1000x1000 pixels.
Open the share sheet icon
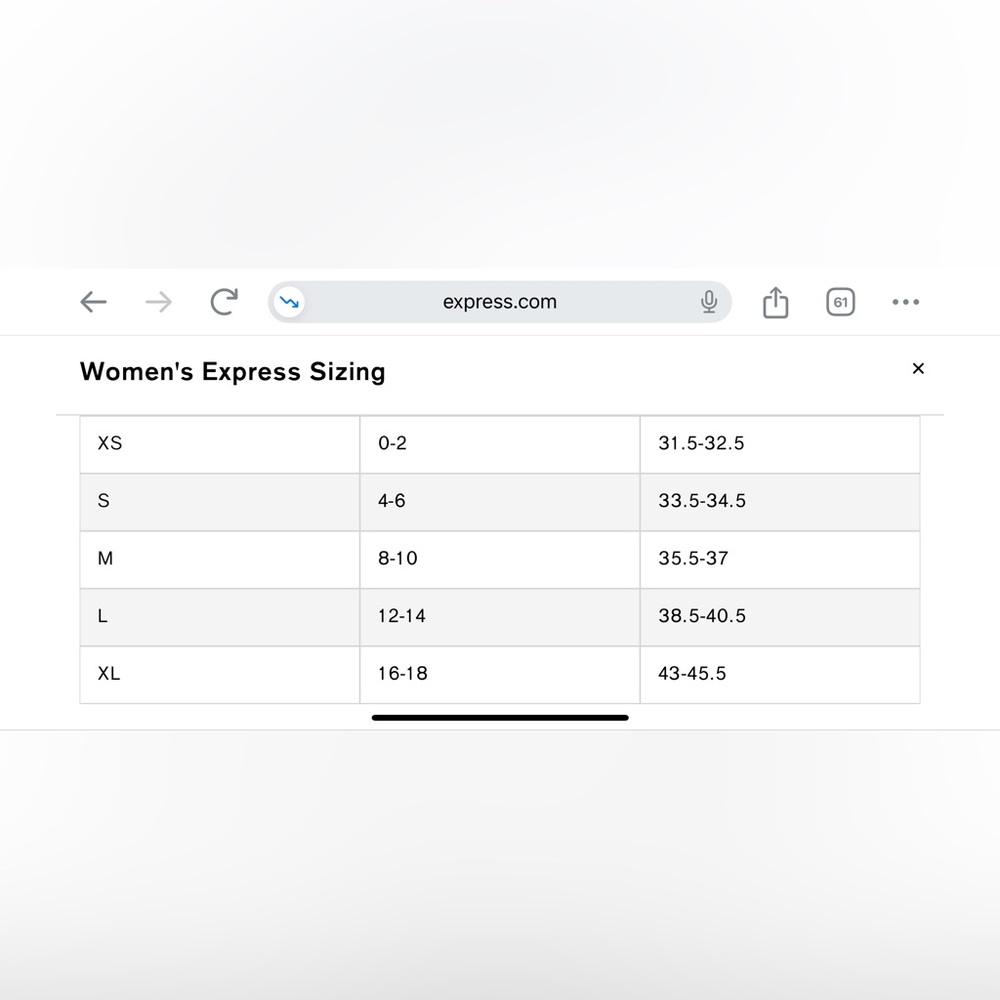click(x=776, y=302)
